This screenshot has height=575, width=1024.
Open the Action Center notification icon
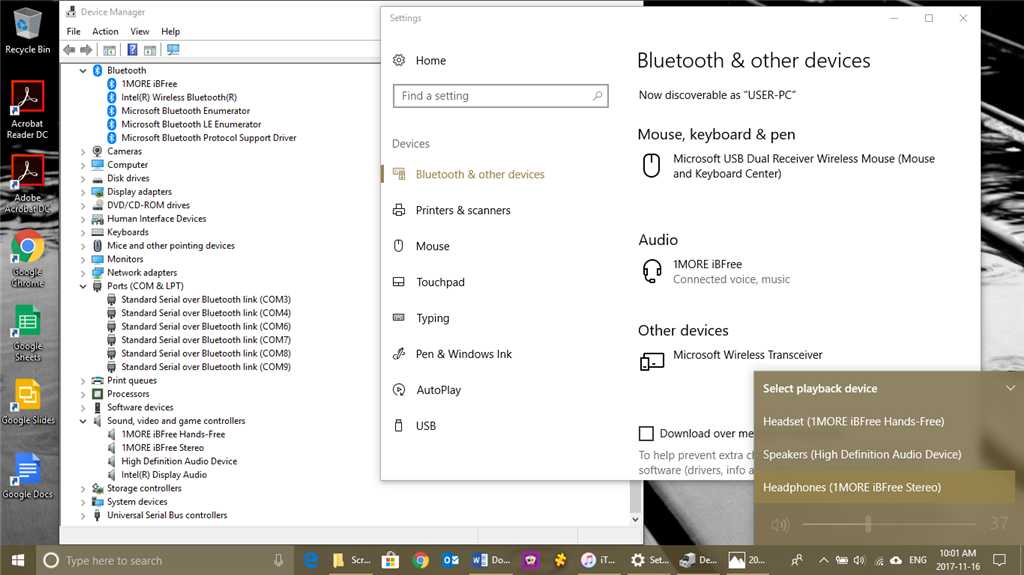point(999,560)
